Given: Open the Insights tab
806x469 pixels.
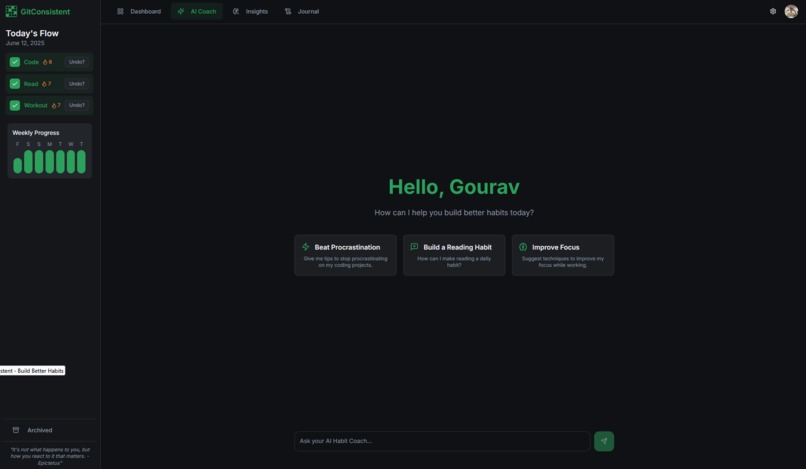Looking at the screenshot, I should click(250, 11).
